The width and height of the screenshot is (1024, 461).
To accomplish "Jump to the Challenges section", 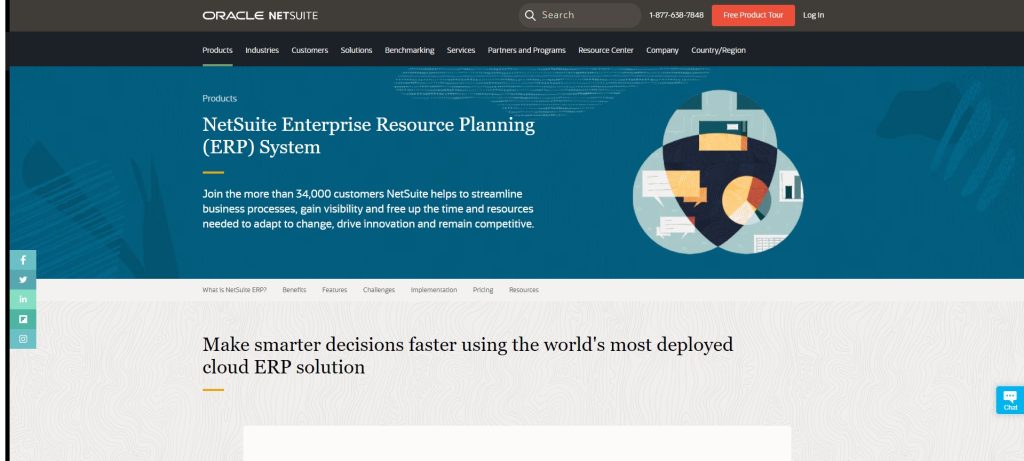I will click(379, 290).
